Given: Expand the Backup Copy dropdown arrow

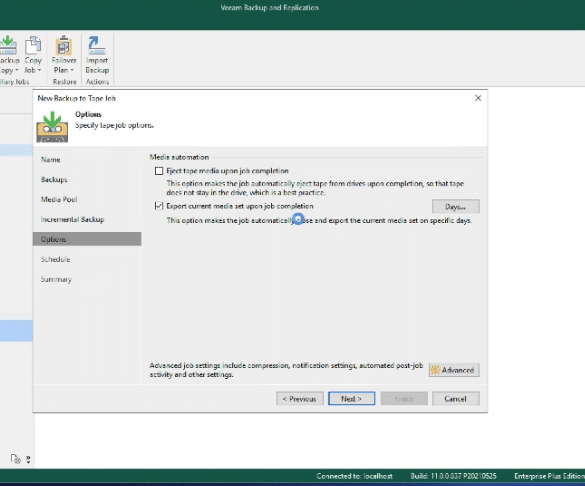Looking at the screenshot, I should [x=17, y=70].
